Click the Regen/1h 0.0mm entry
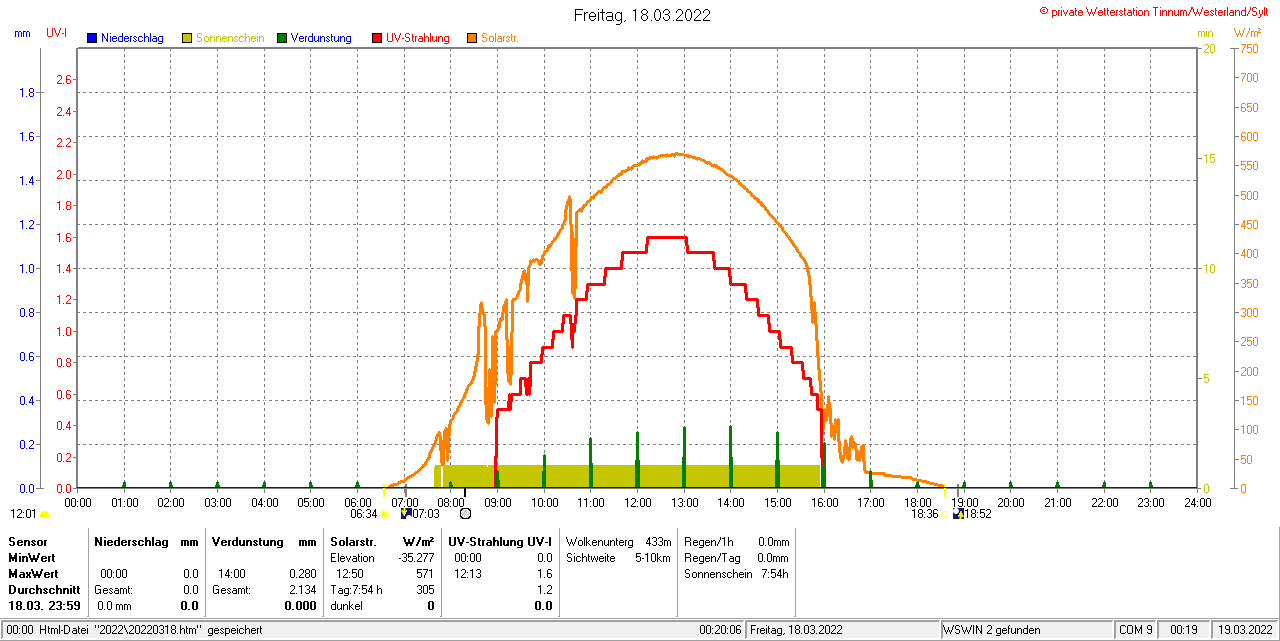 (x=736, y=541)
